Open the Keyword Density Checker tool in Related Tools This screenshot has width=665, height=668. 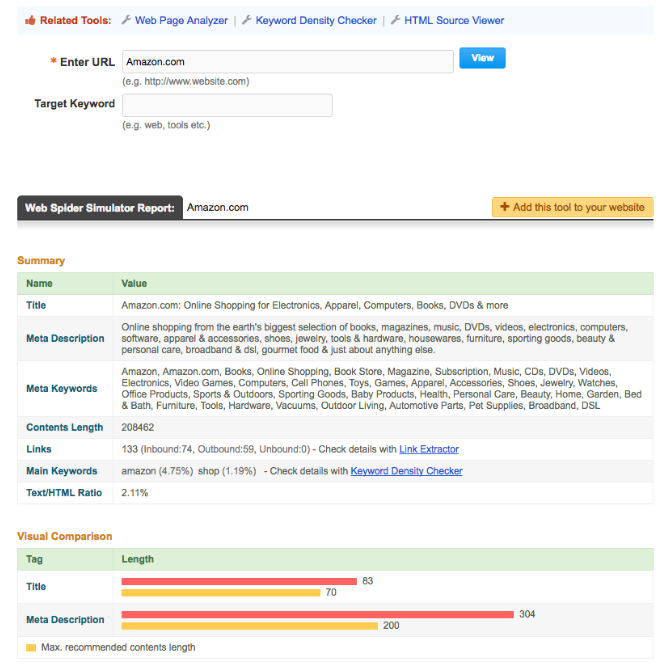tap(316, 20)
